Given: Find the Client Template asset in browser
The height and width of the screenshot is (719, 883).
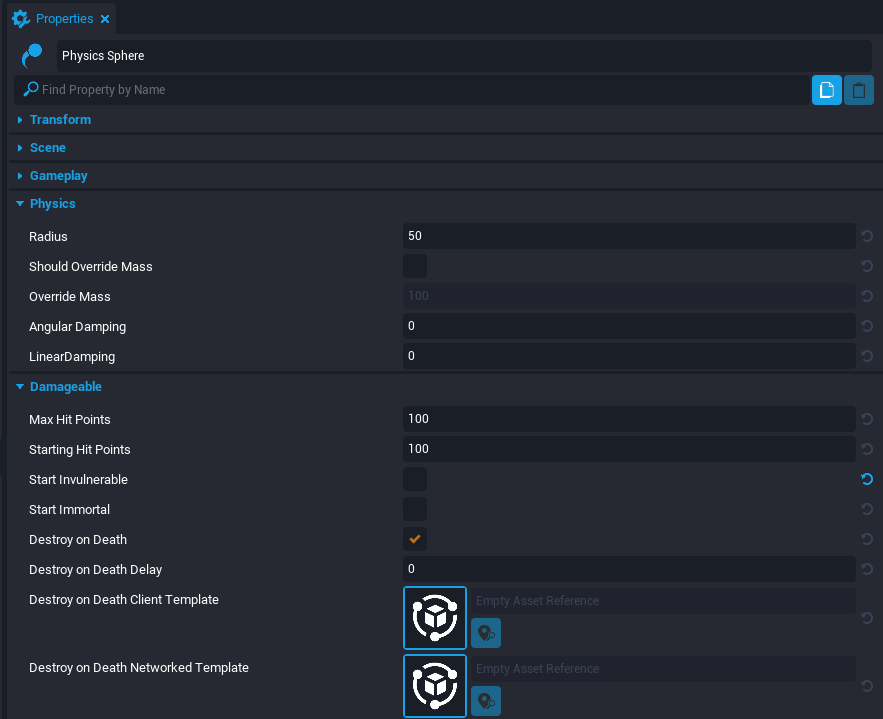Looking at the screenshot, I should point(486,633).
